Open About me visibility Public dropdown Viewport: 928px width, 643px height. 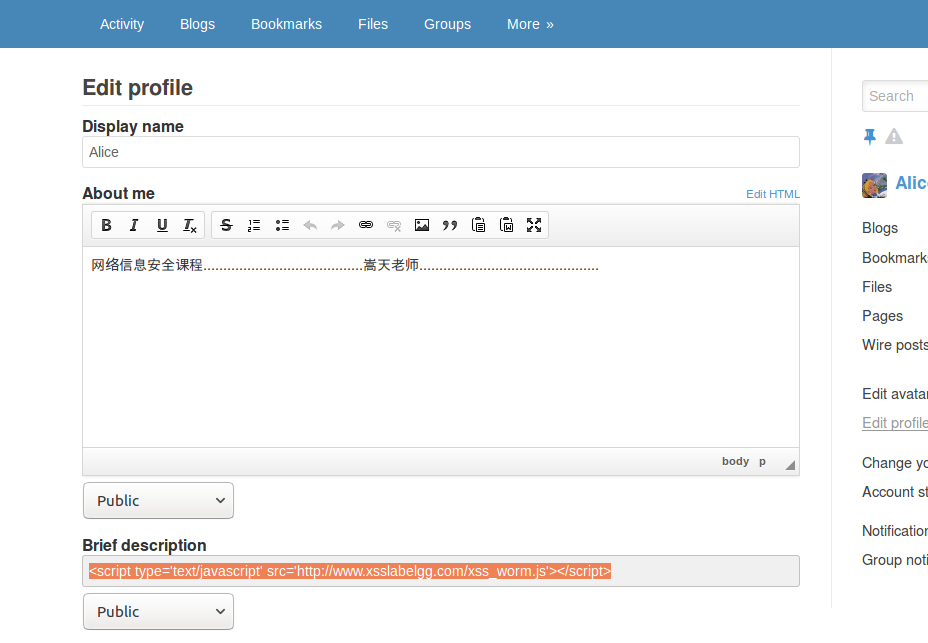(x=158, y=500)
